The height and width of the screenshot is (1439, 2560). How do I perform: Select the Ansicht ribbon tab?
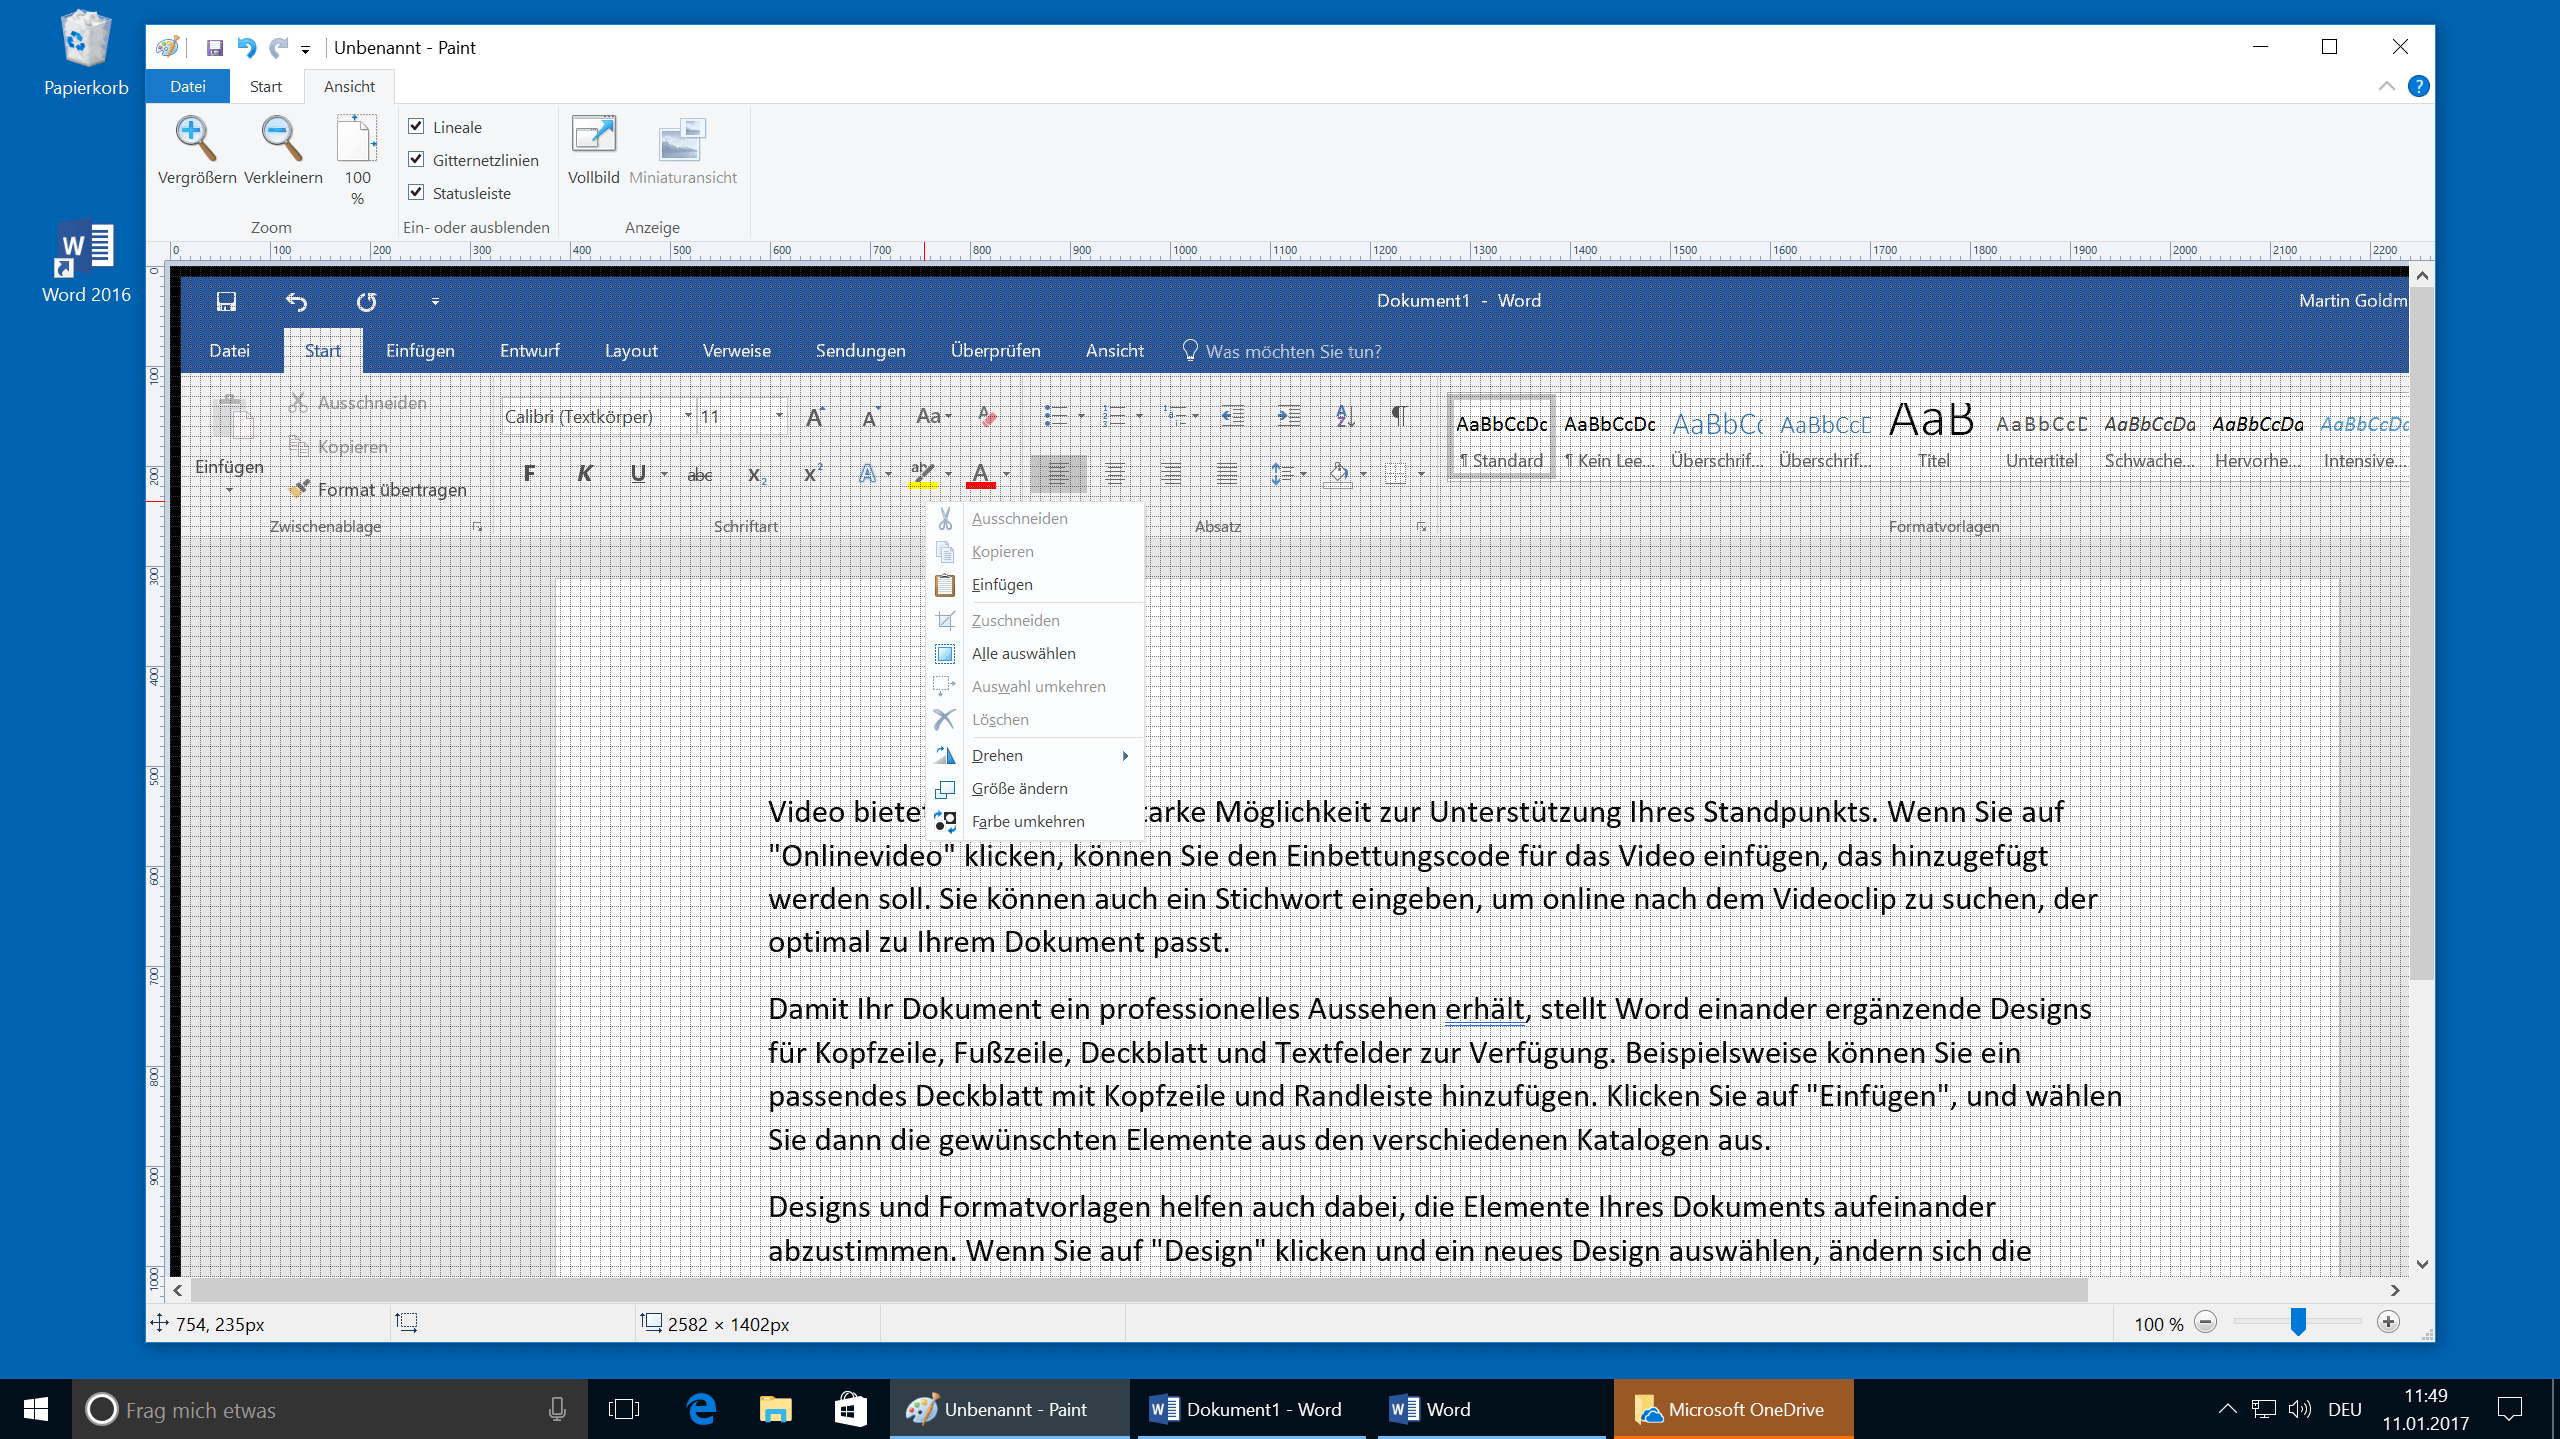tap(349, 86)
